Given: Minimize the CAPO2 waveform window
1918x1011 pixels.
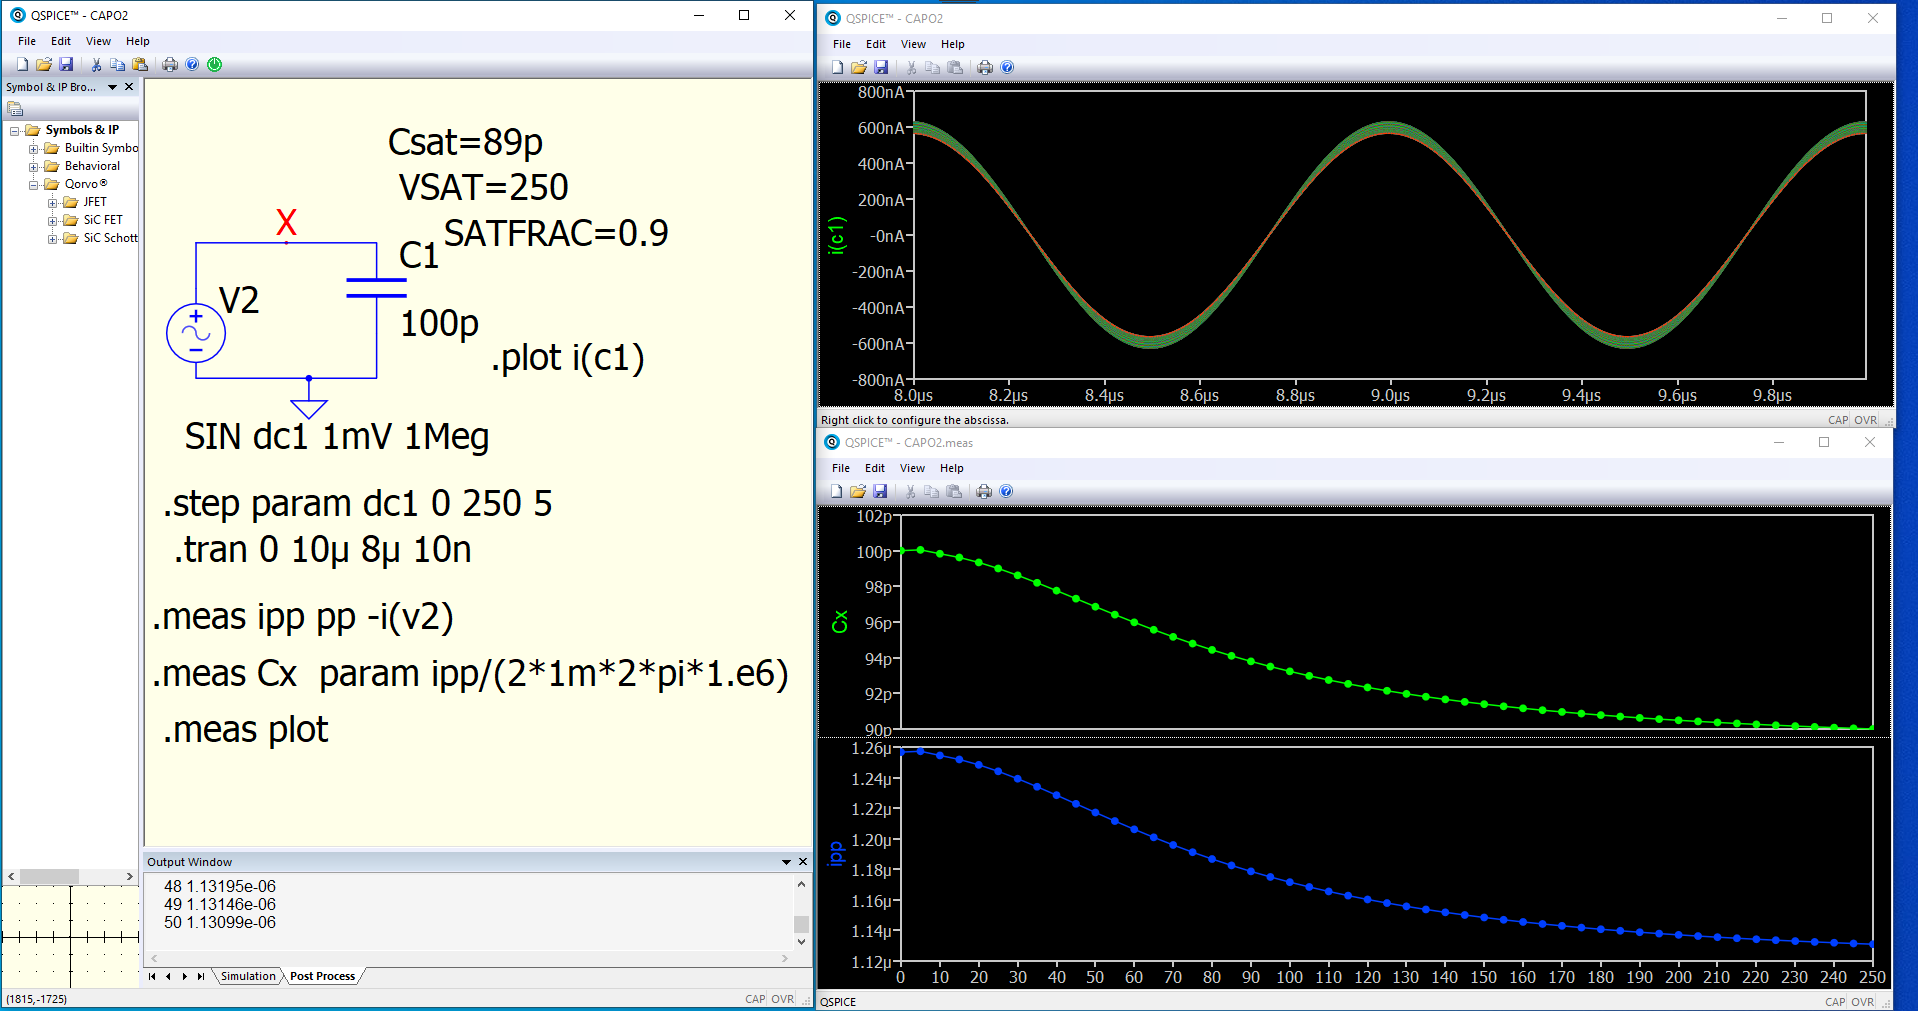Looking at the screenshot, I should (x=1782, y=18).
